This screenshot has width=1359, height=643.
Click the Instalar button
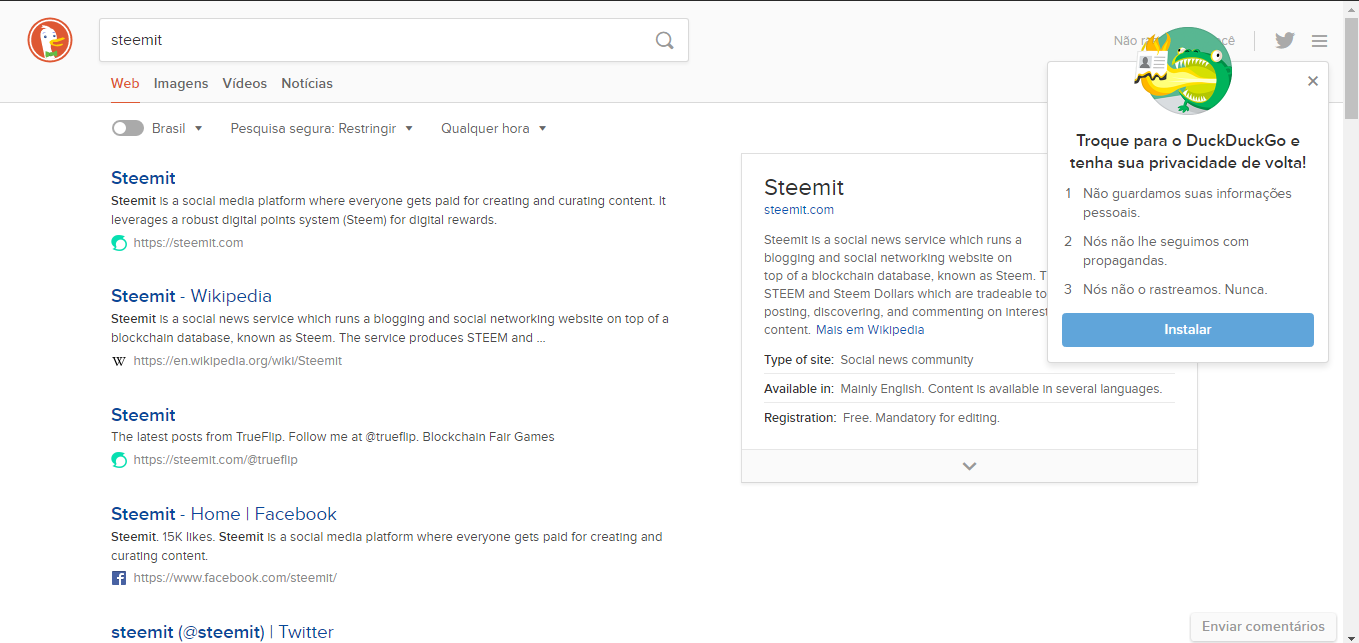pyautogui.click(x=1188, y=330)
